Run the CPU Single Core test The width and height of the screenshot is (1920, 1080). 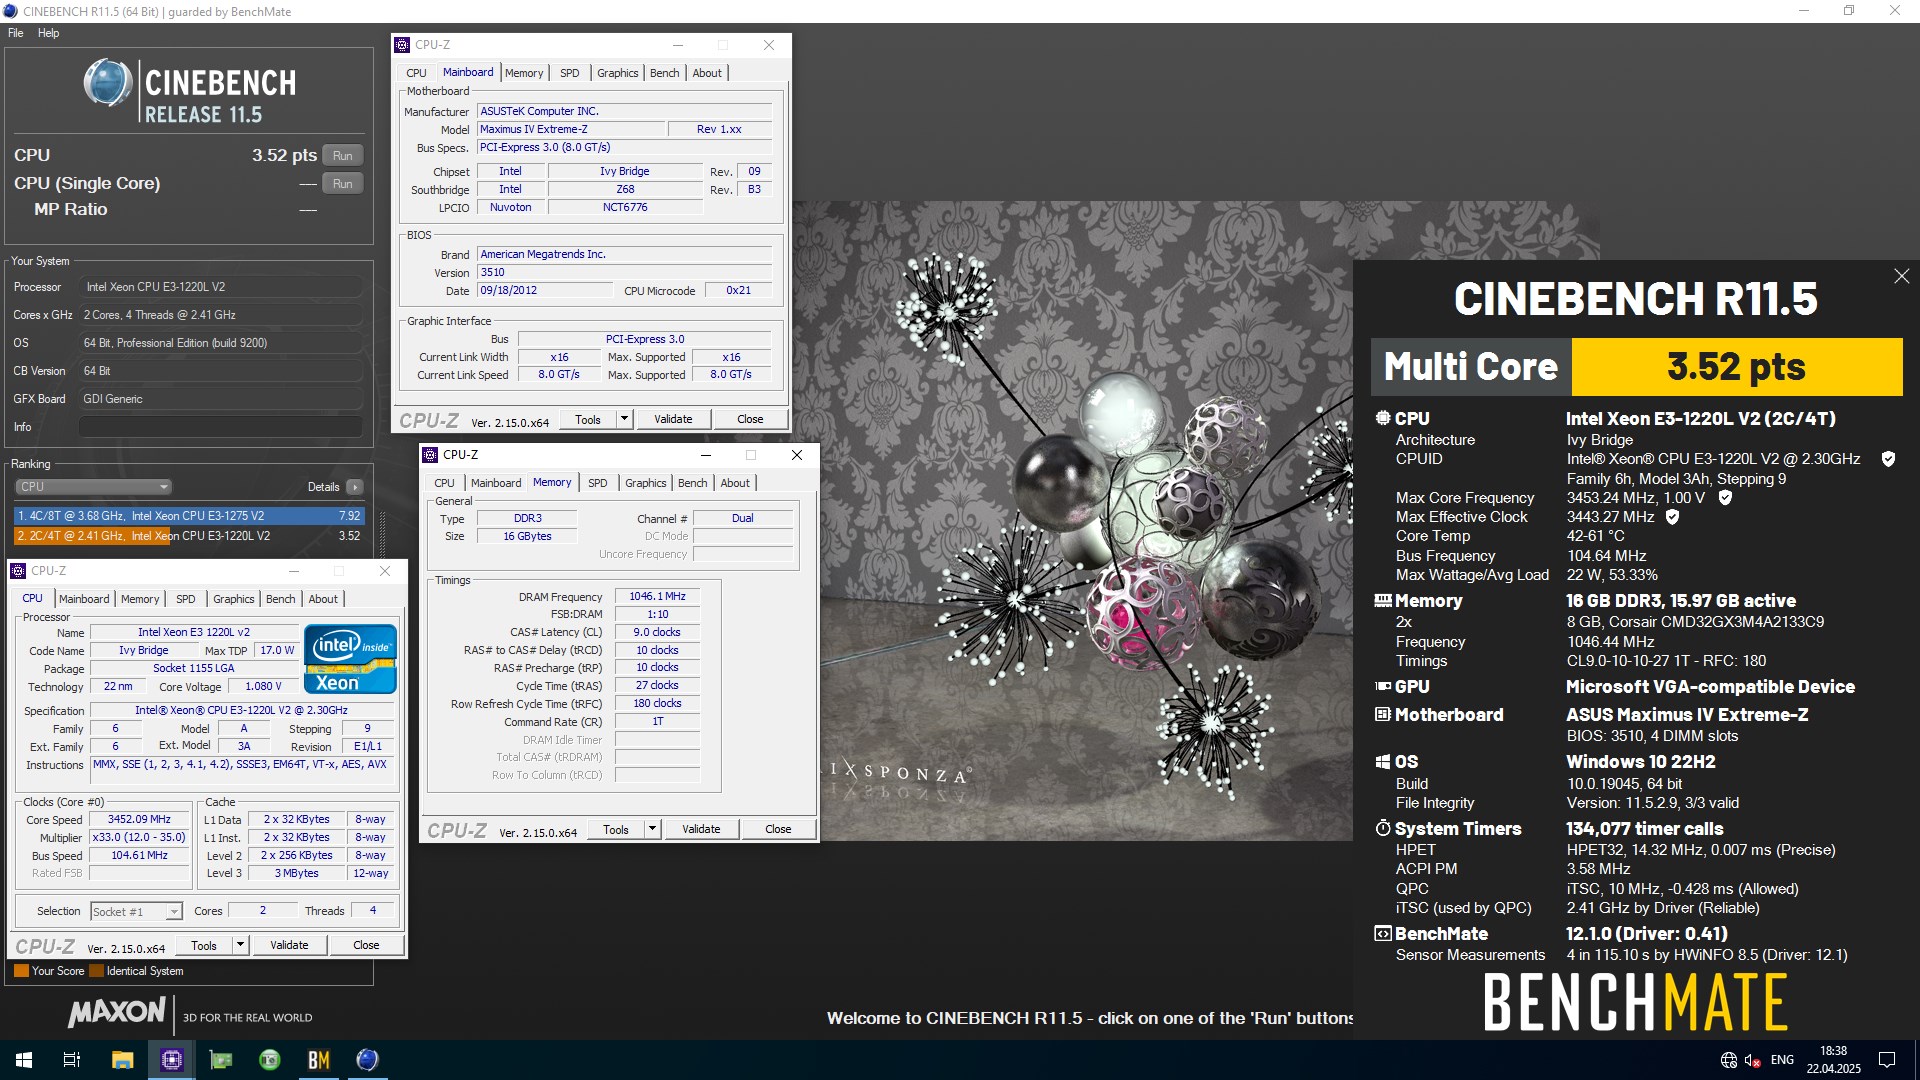(x=343, y=184)
